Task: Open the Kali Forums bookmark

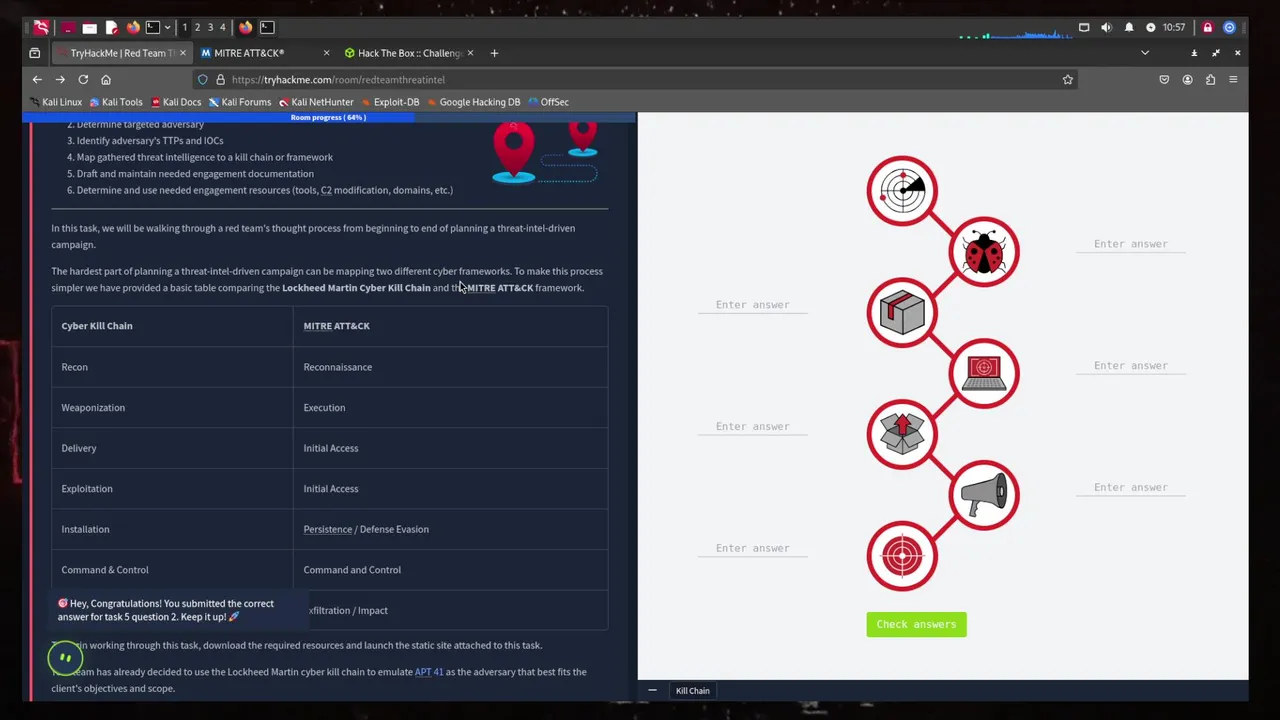Action: pyautogui.click(x=240, y=102)
